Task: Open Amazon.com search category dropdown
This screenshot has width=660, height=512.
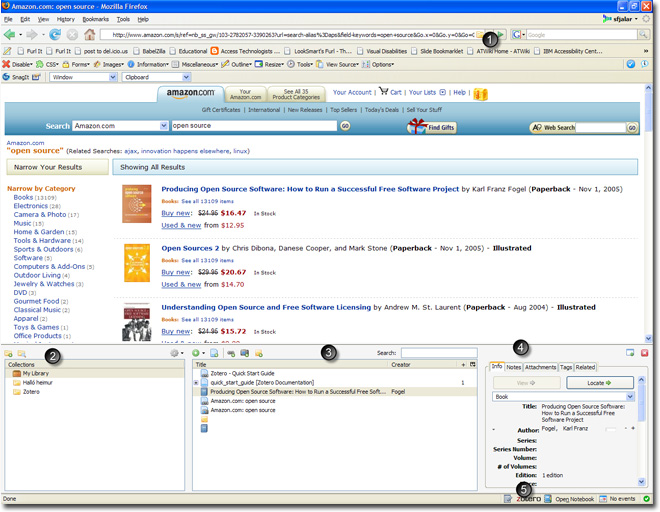Action: pyautogui.click(x=120, y=126)
